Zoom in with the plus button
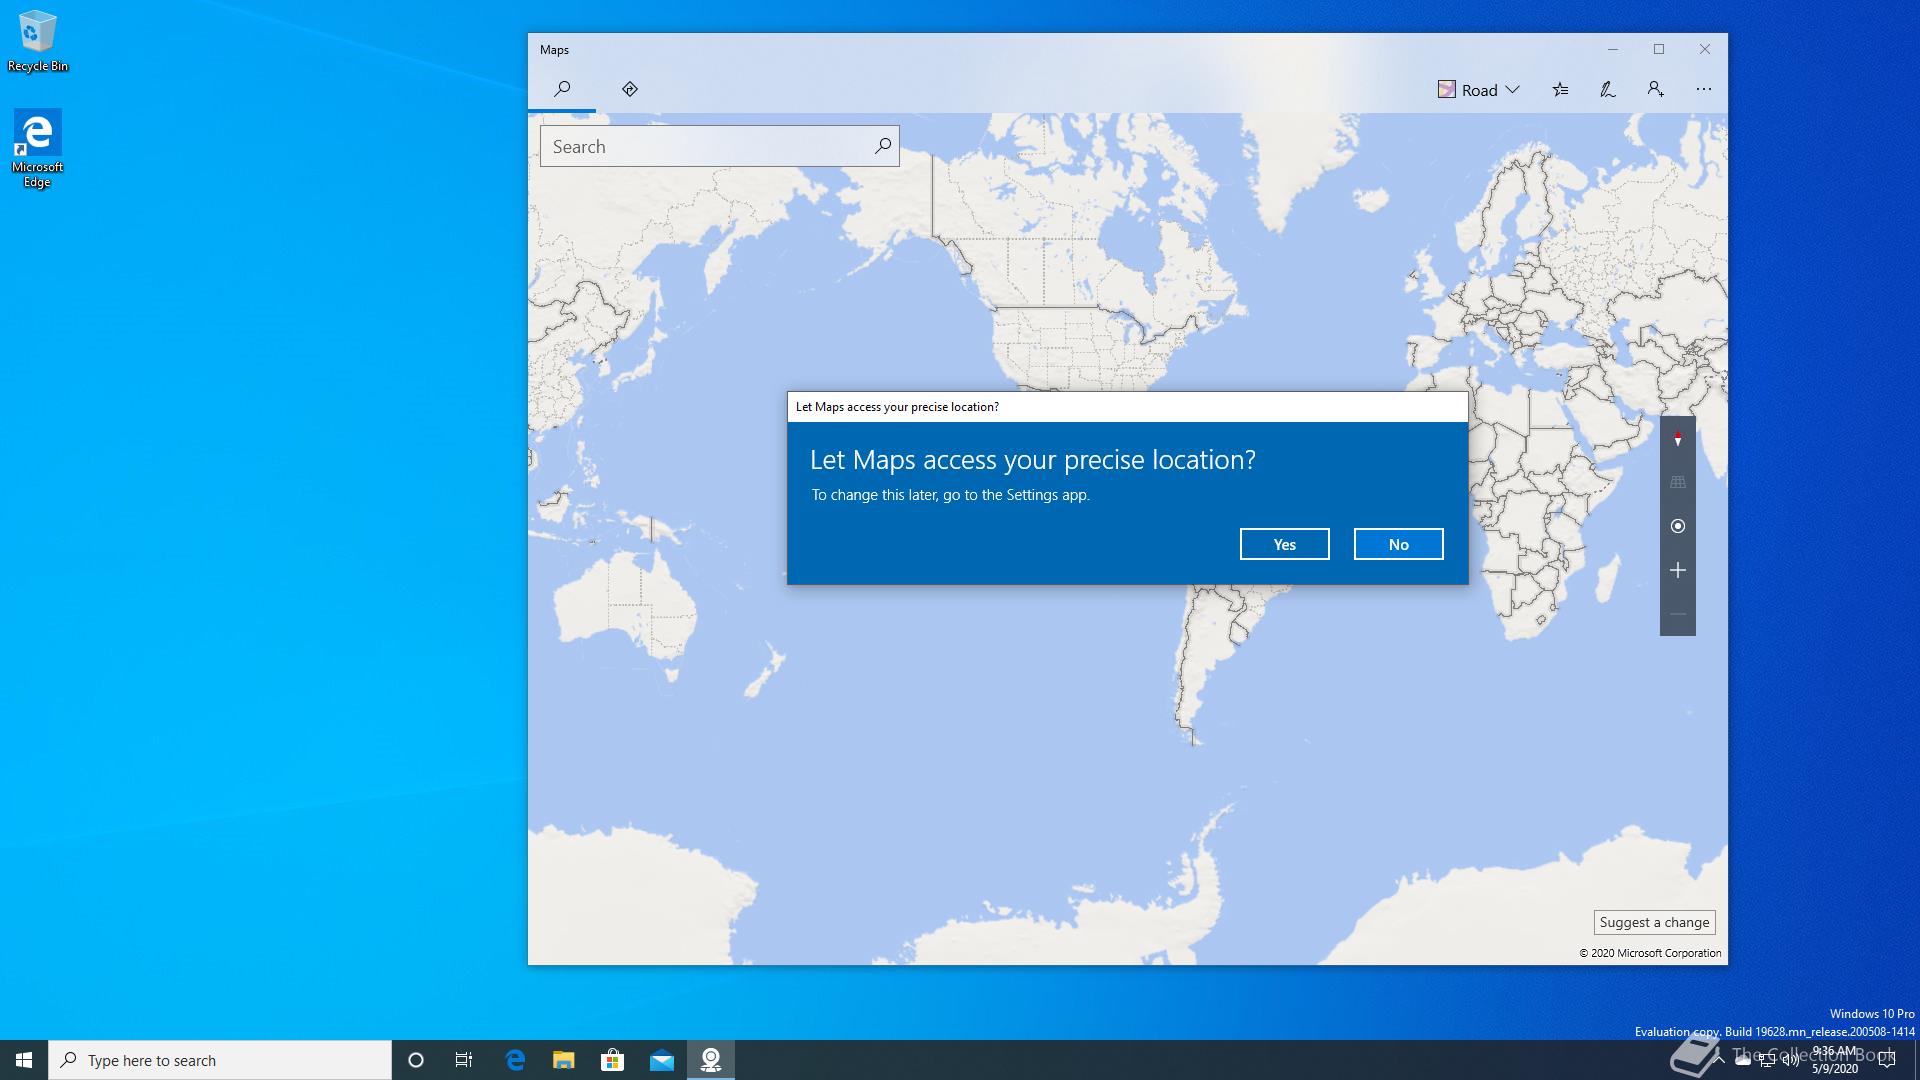Viewport: 1920px width, 1080px height. (x=1678, y=570)
